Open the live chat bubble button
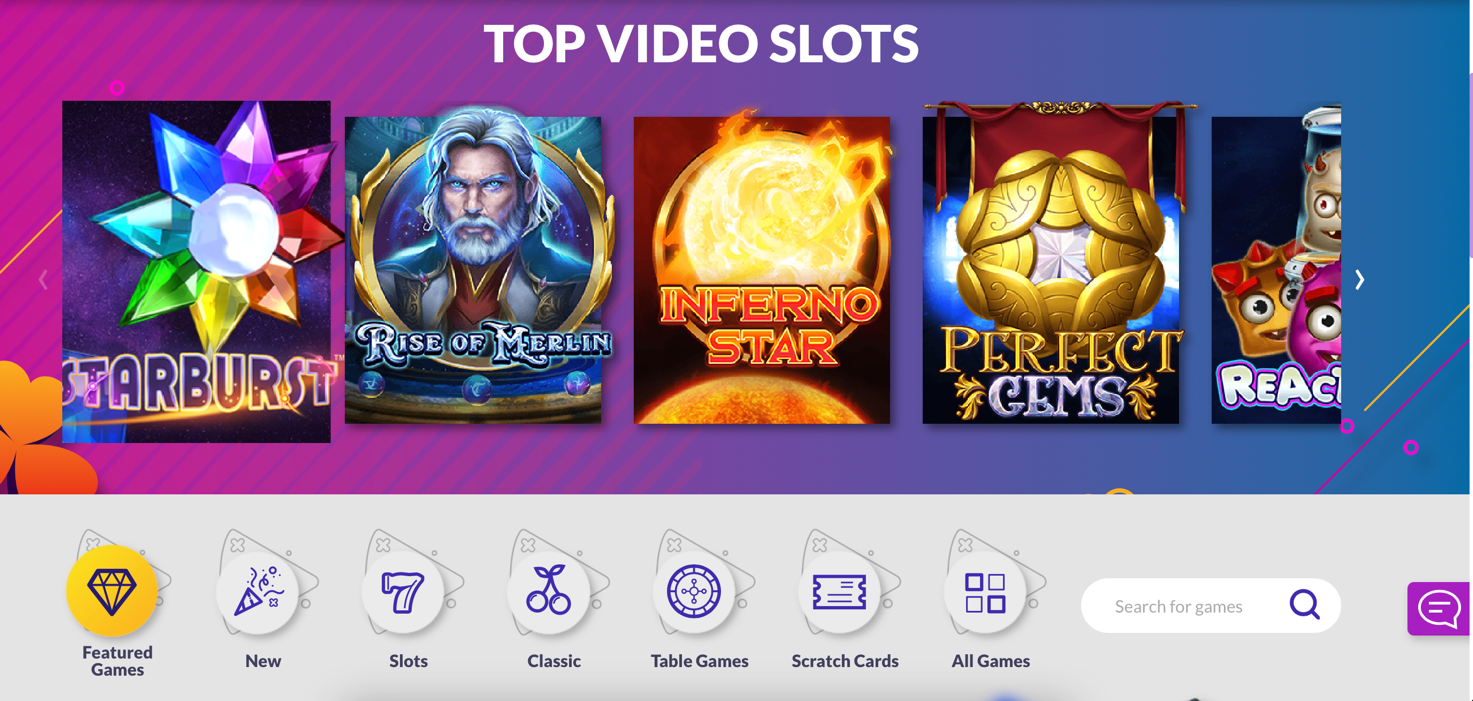Screen dimensions: 1473x701 click(1439, 608)
